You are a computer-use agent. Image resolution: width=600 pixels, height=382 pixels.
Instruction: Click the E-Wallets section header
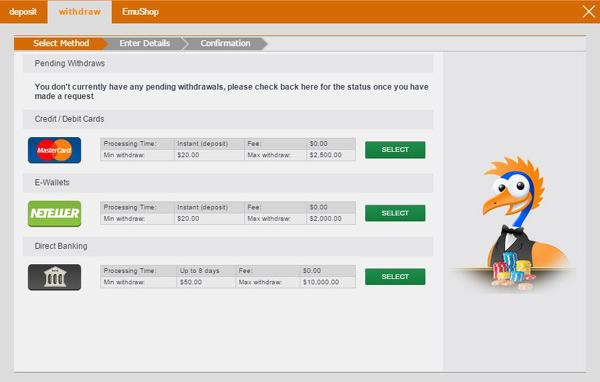pos(228,183)
